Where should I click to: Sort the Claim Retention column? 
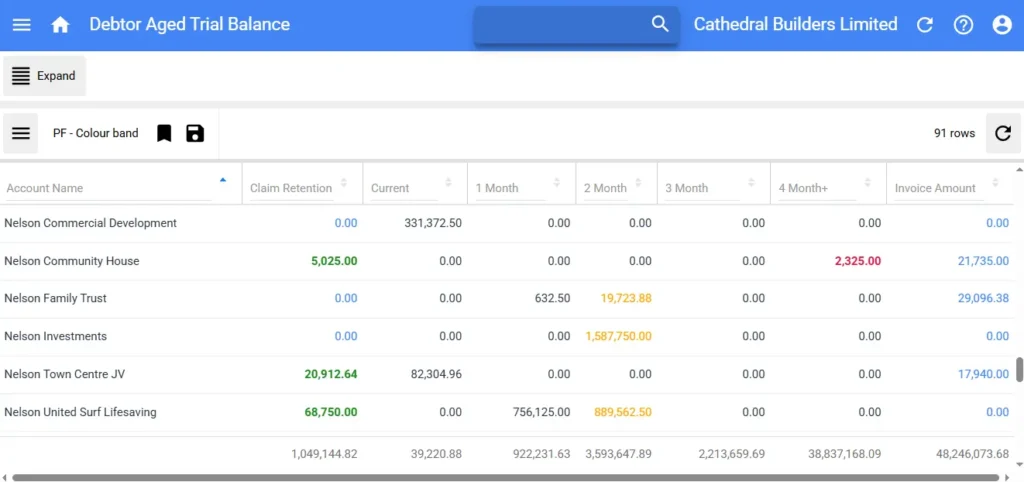coord(344,182)
